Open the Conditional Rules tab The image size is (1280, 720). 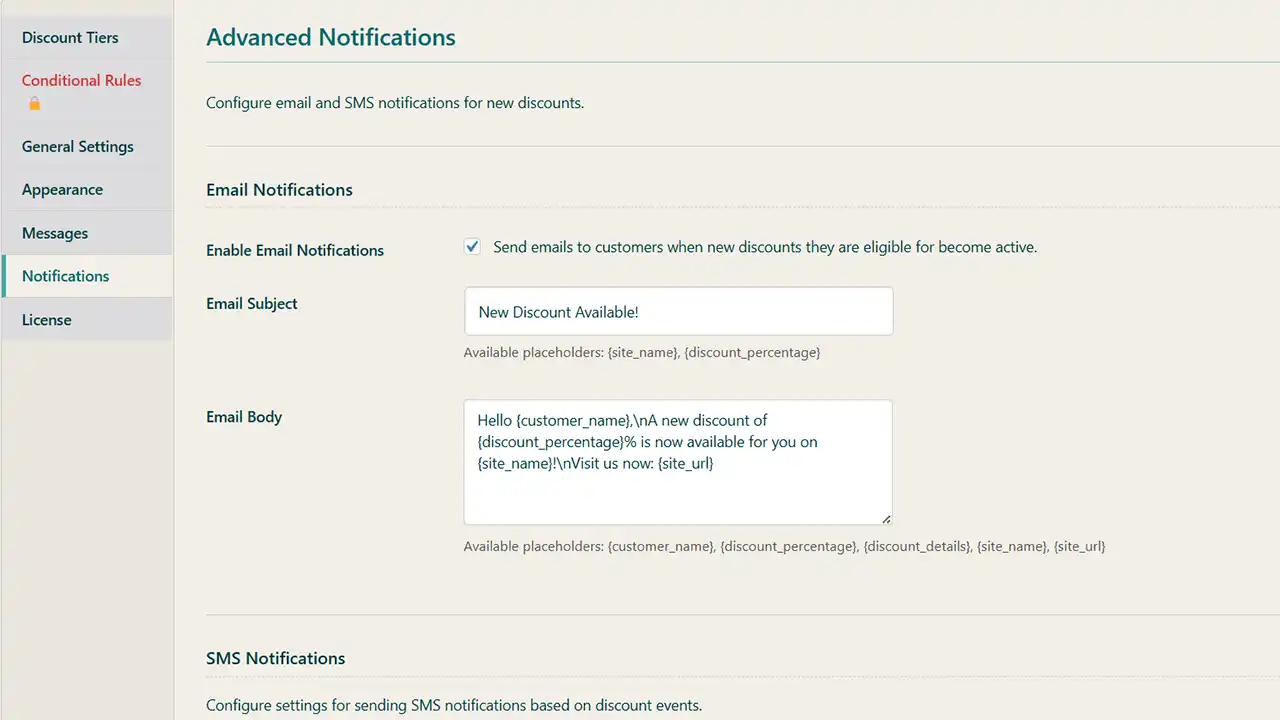tap(81, 81)
